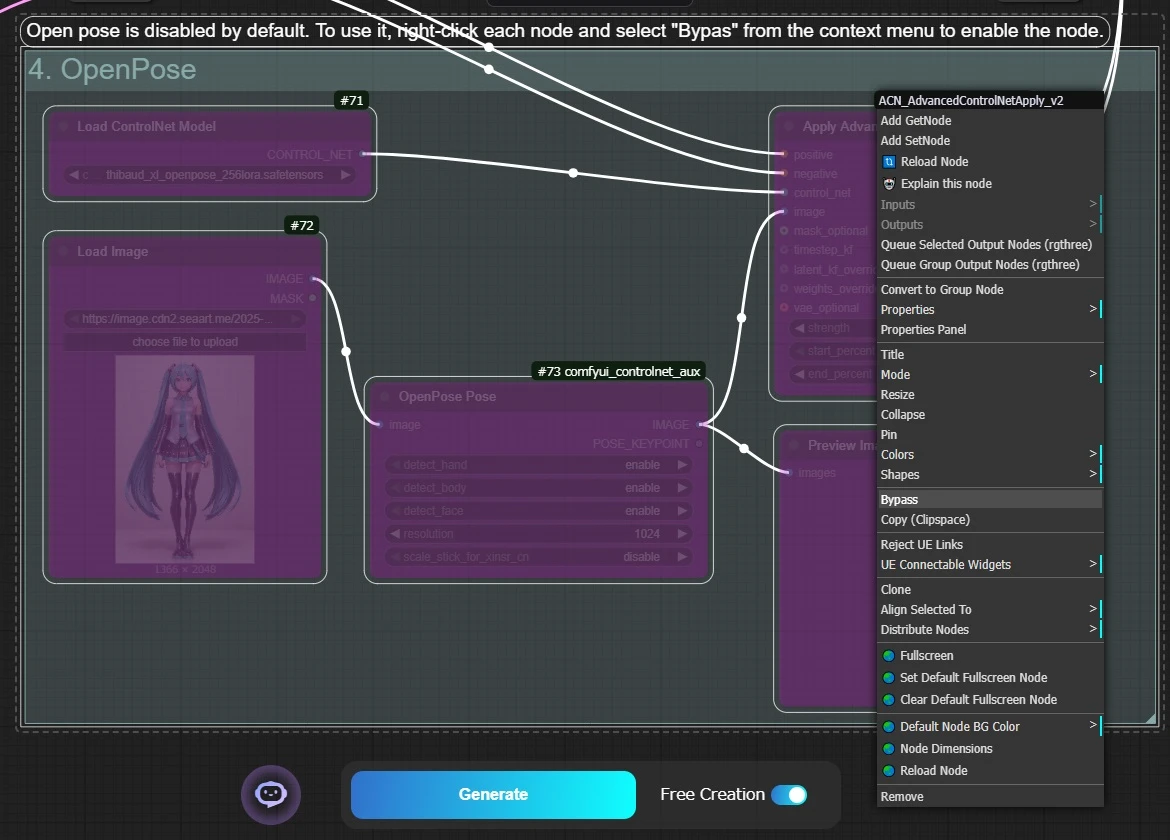Click the loaded anime character image thumbnail

[185, 459]
